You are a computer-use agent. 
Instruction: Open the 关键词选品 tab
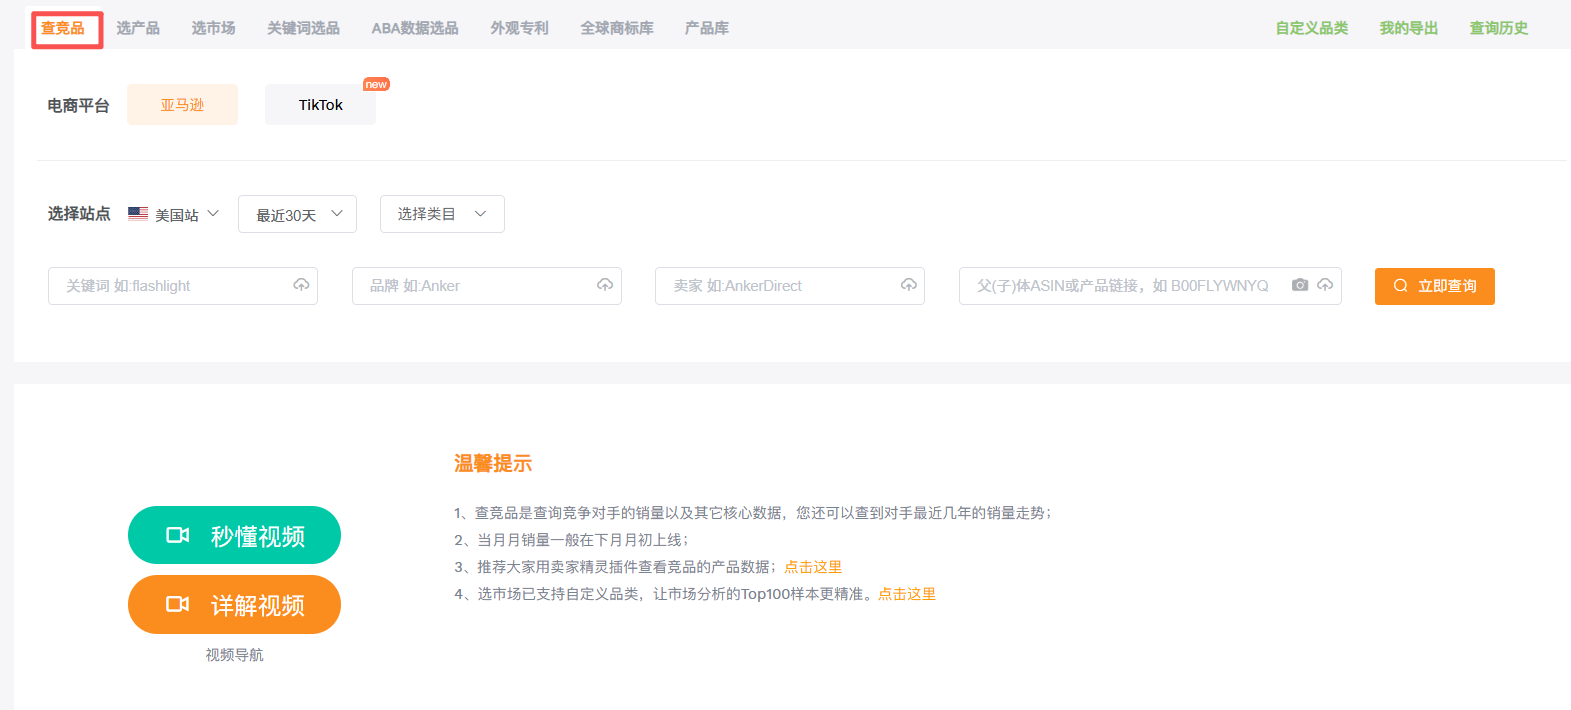pos(303,28)
